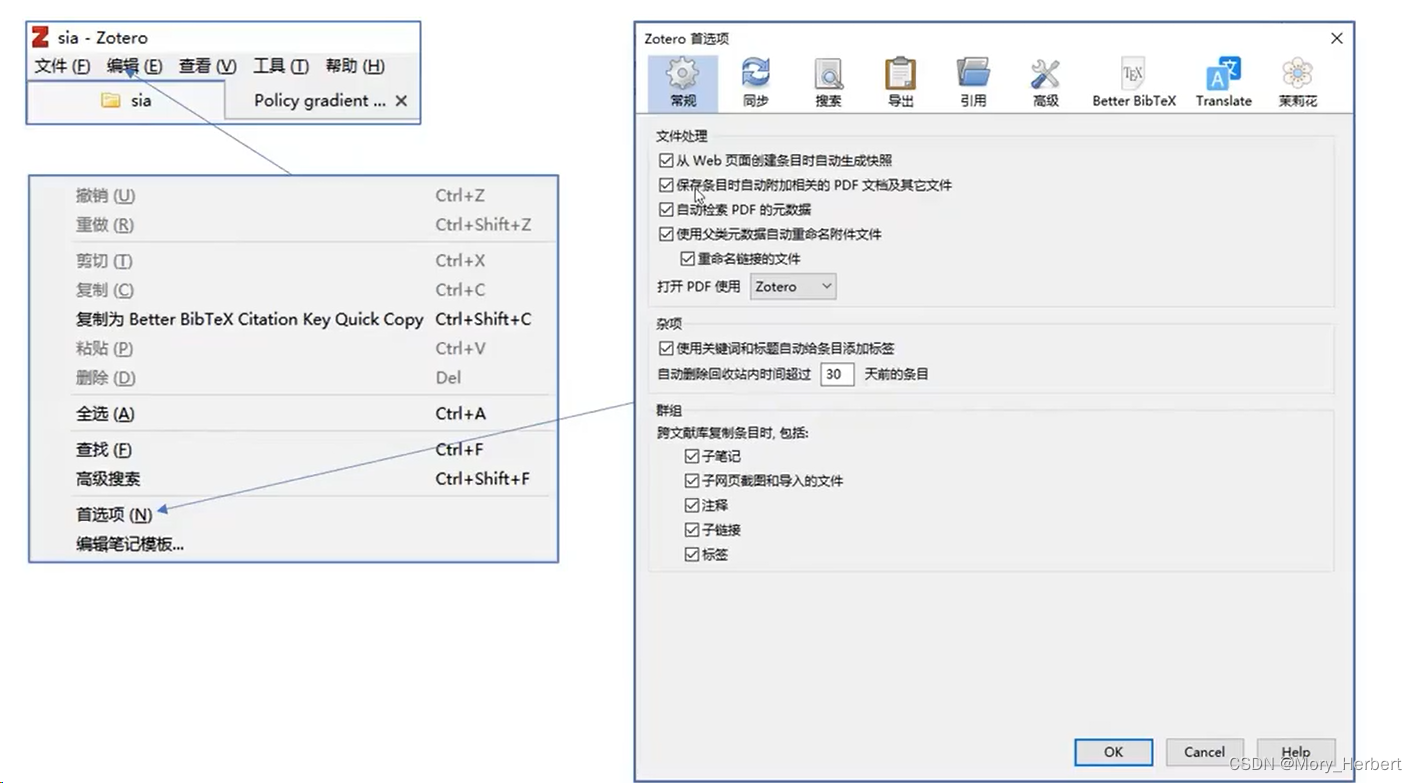
Task: Toggle 标签 checkbox in 群组 section
Action: coord(691,554)
